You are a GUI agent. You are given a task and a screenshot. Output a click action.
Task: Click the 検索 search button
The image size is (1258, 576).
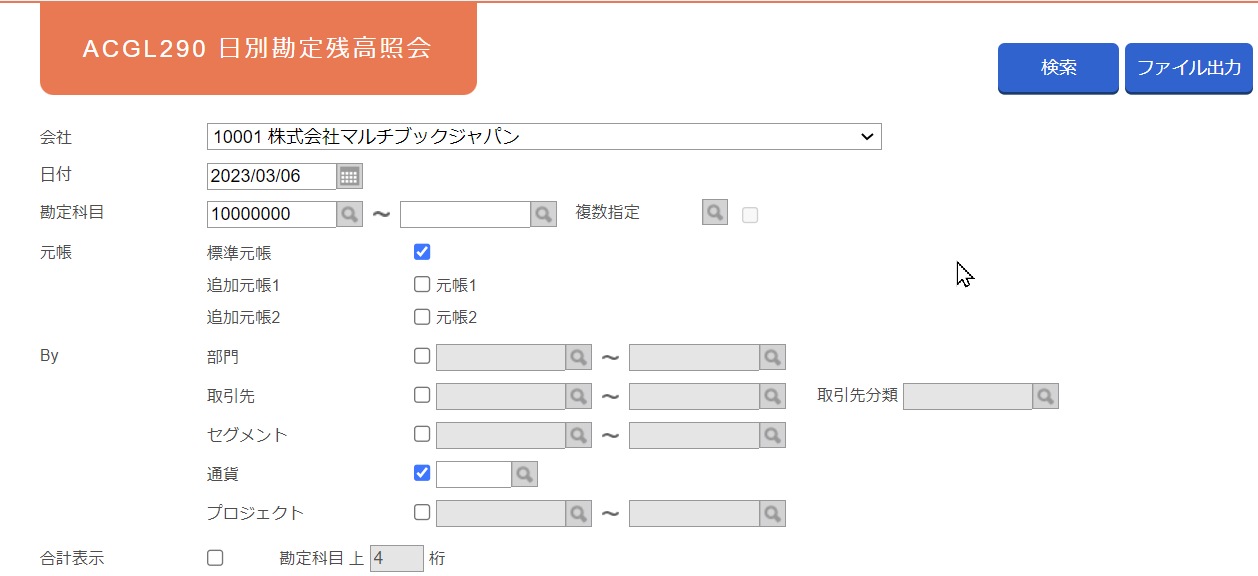(x=1058, y=68)
